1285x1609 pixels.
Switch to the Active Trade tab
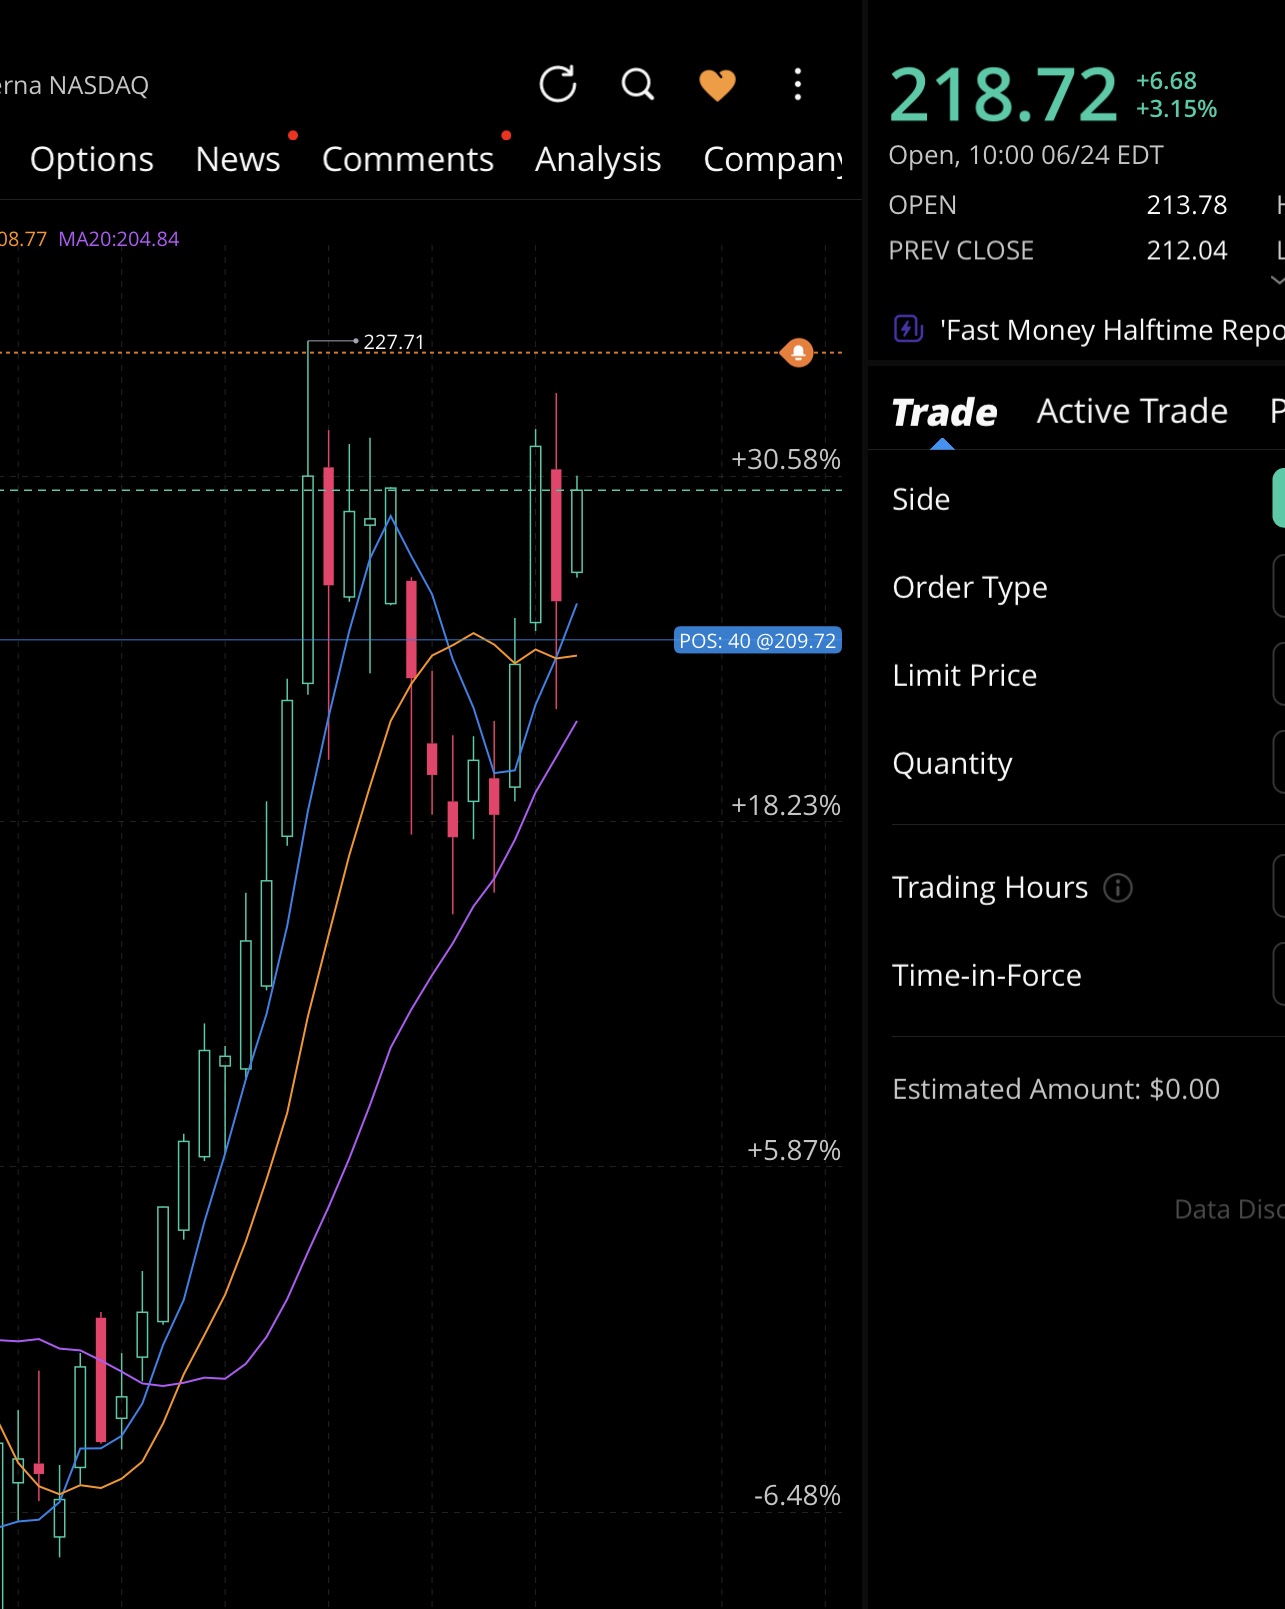(1132, 411)
